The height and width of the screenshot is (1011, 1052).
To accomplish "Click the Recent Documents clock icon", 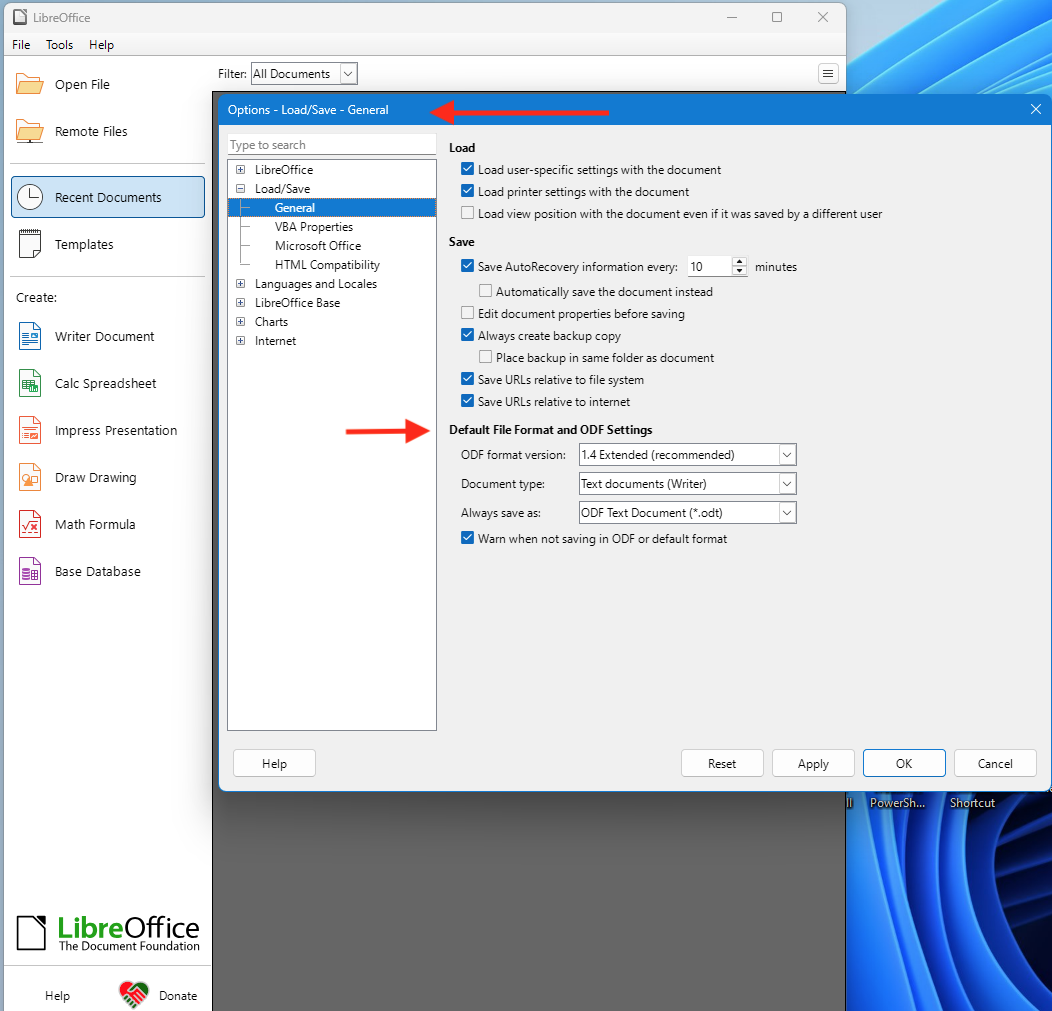I will click(x=30, y=197).
